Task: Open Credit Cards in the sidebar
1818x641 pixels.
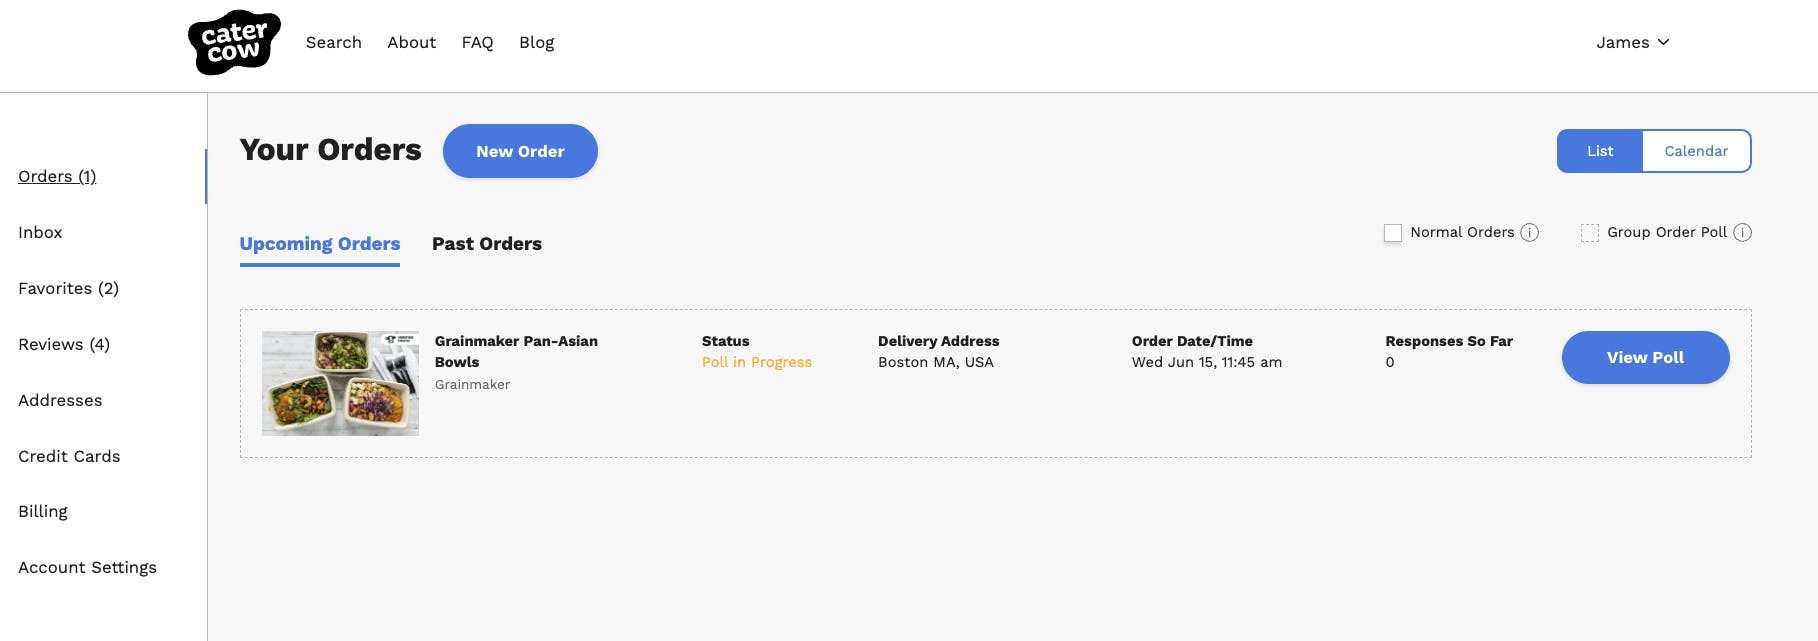Action: click(x=69, y=456)
